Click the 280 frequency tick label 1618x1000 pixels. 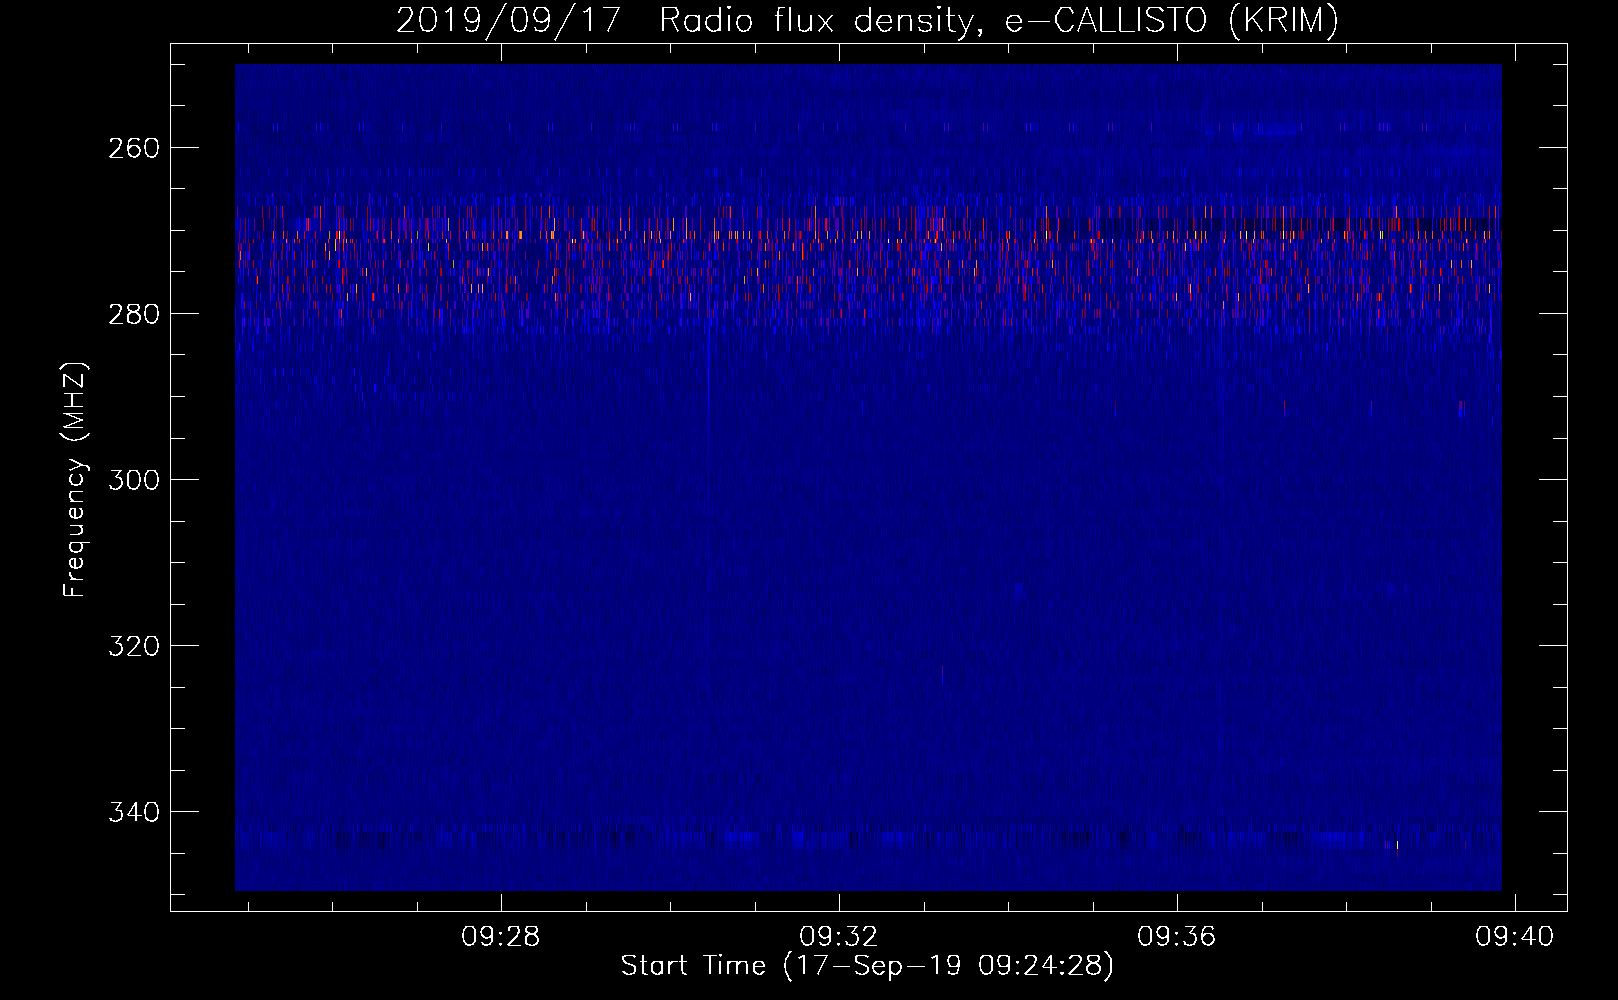tap(133, 314)
